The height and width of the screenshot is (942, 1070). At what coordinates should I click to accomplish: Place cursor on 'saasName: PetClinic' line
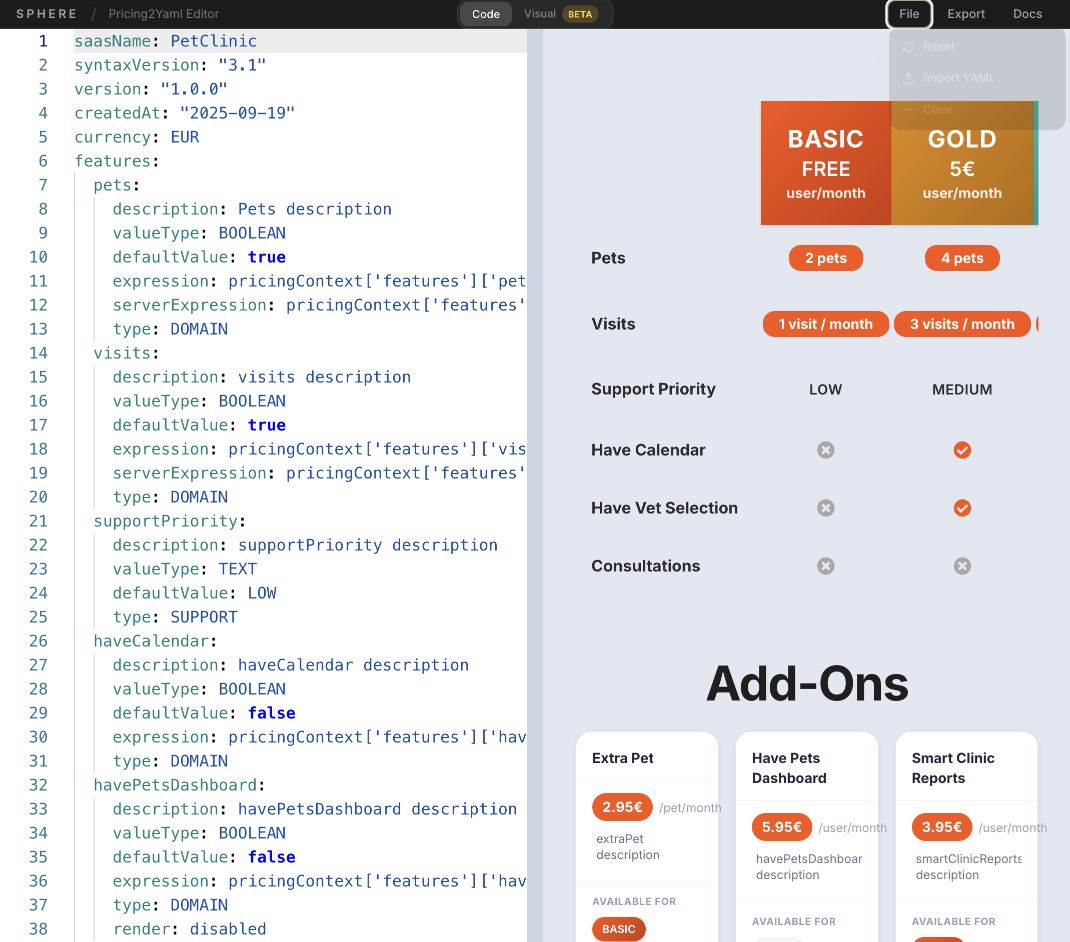[165, 41]
